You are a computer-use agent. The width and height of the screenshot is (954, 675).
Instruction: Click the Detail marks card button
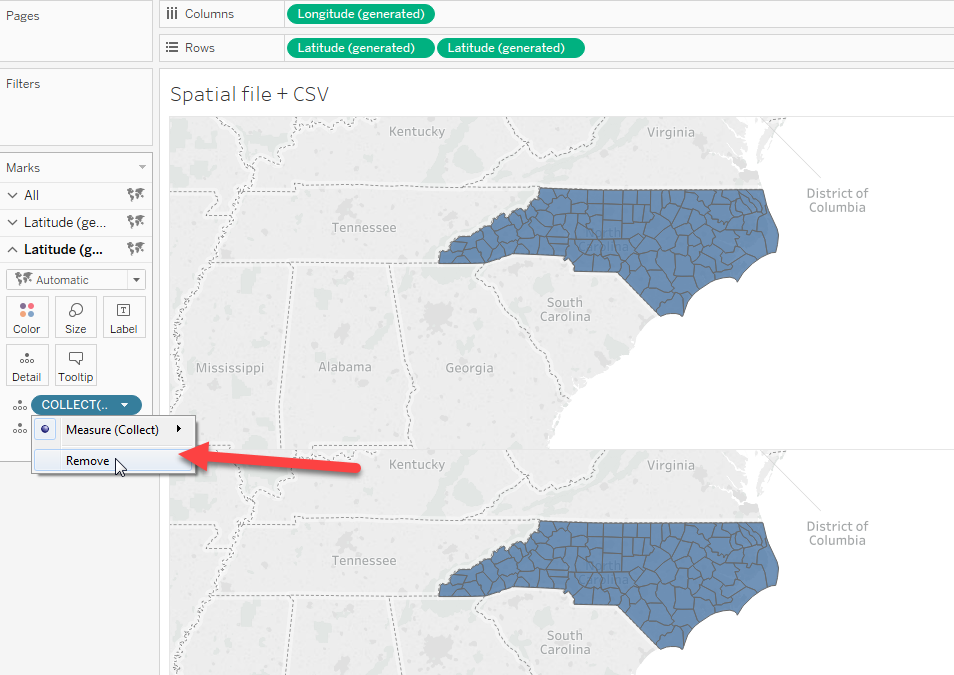pos(27,365)
